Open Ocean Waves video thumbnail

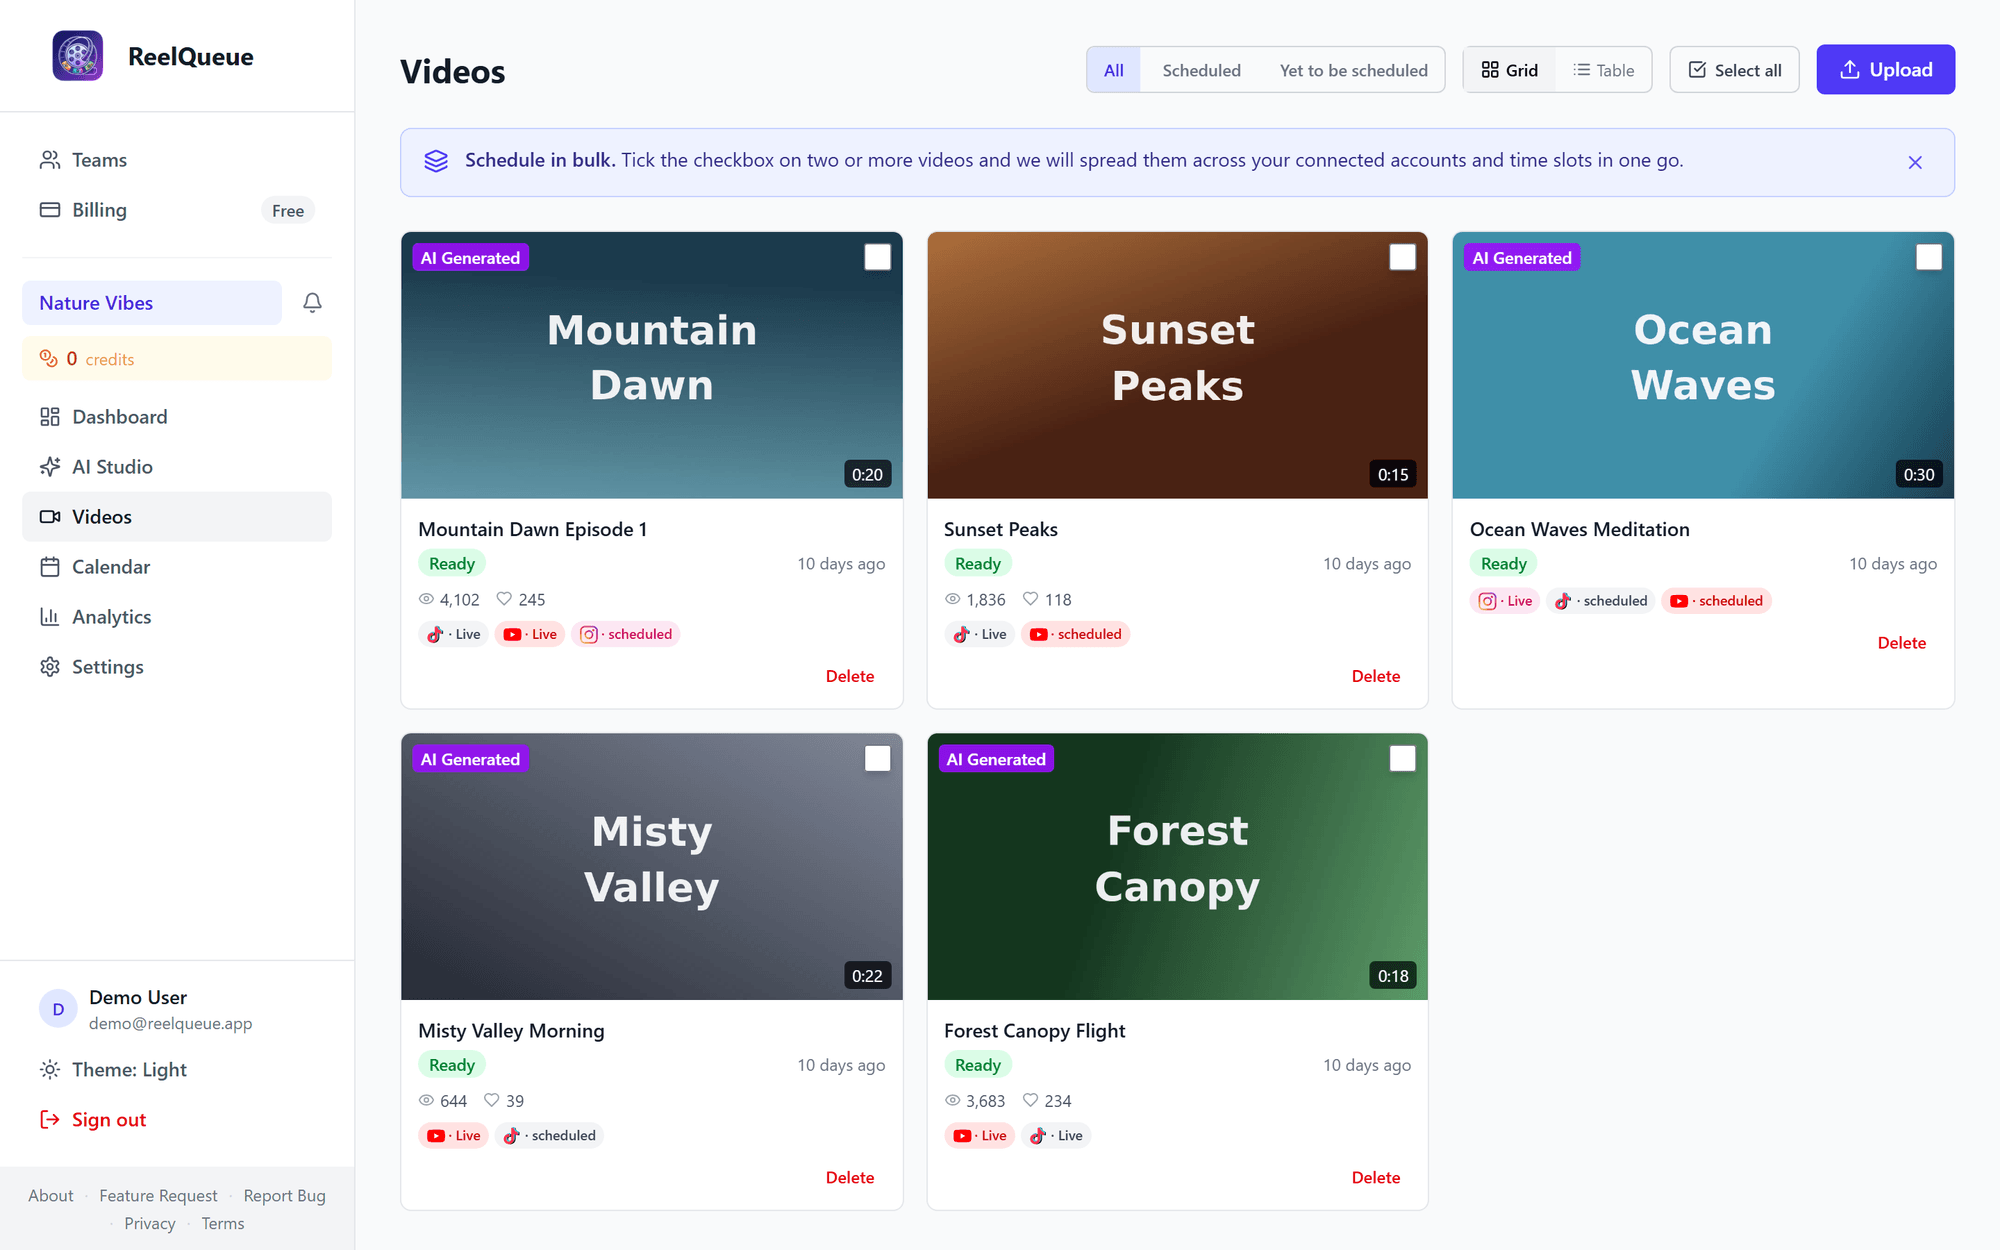[1703, 365]
